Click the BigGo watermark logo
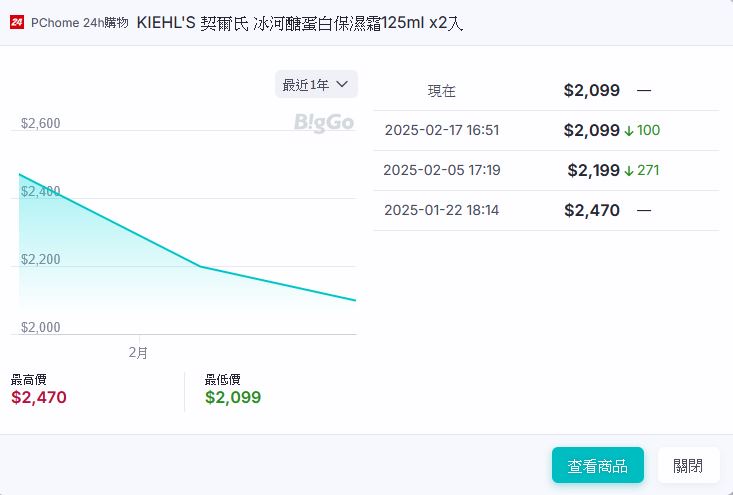The image size is (733, 495). 324,122
